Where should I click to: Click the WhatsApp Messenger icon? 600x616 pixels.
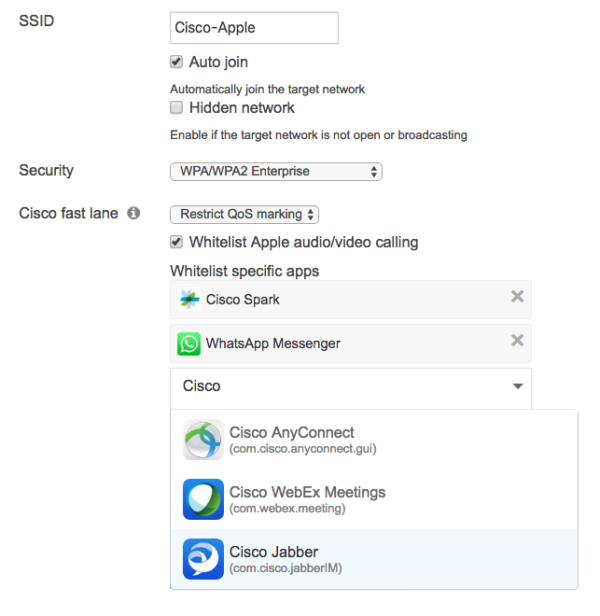[x=189, y=343]
